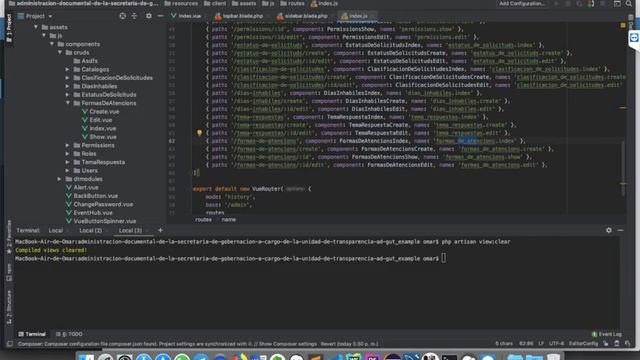
Task: Switch to terminal tab Local (2)
Action: coord(91,231)
